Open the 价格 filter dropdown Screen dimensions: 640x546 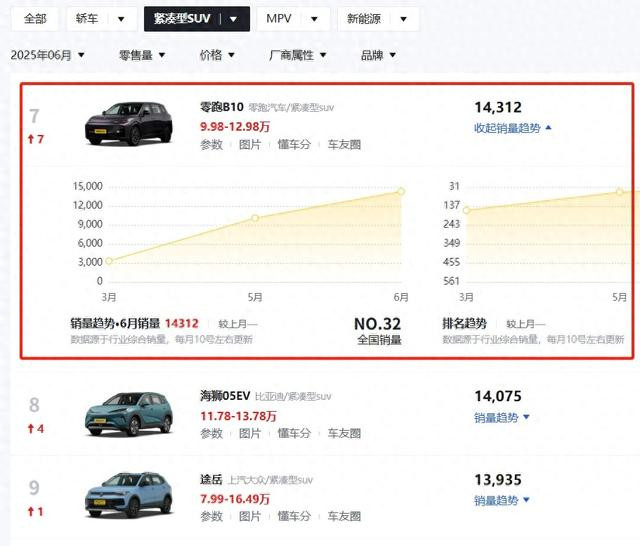217,55
